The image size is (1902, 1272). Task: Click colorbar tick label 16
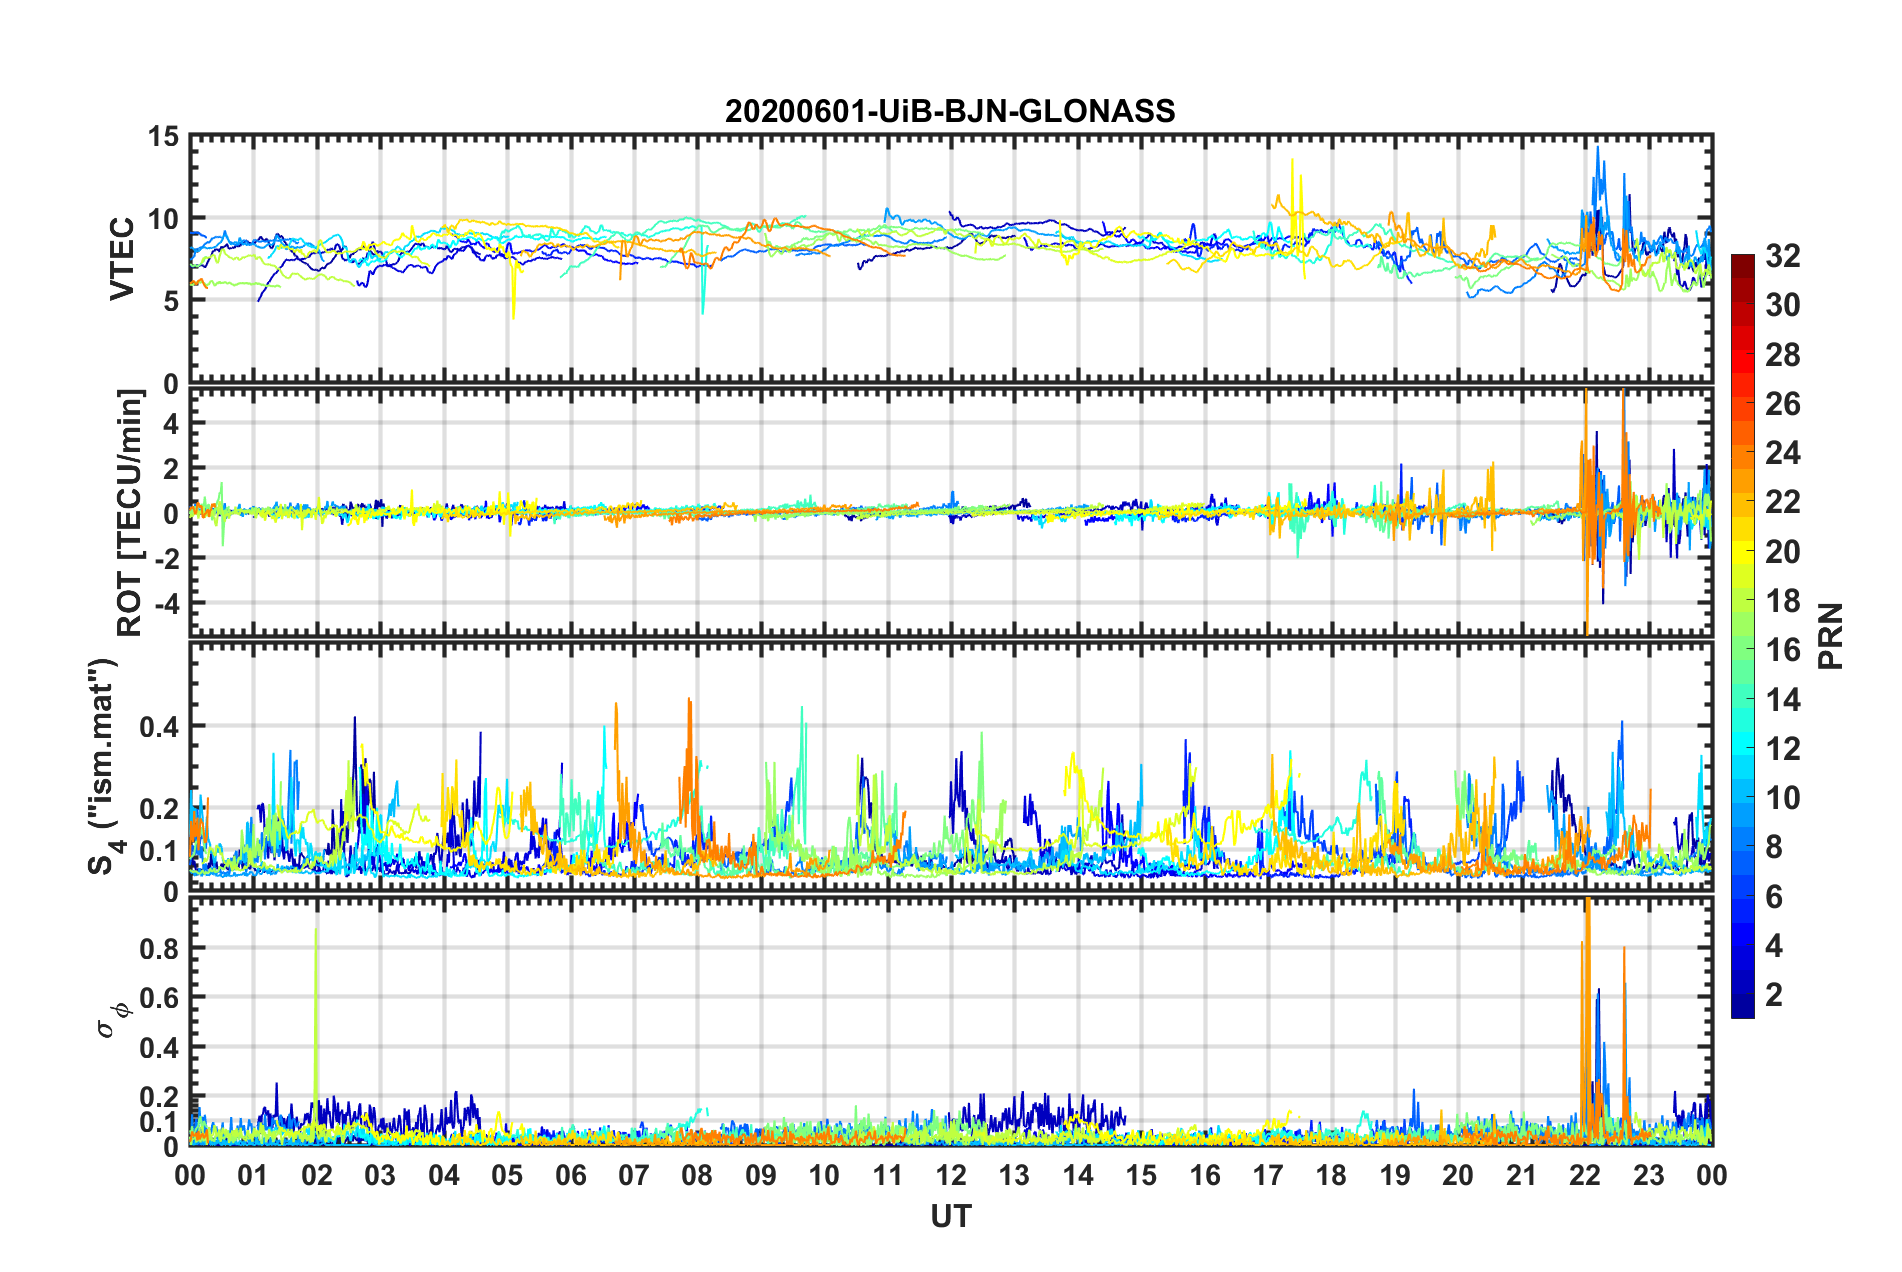pos(1782,650)
